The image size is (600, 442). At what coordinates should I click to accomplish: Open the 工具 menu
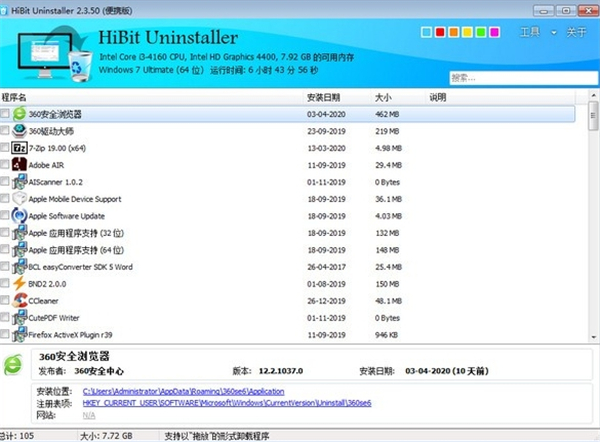(530, 32)
